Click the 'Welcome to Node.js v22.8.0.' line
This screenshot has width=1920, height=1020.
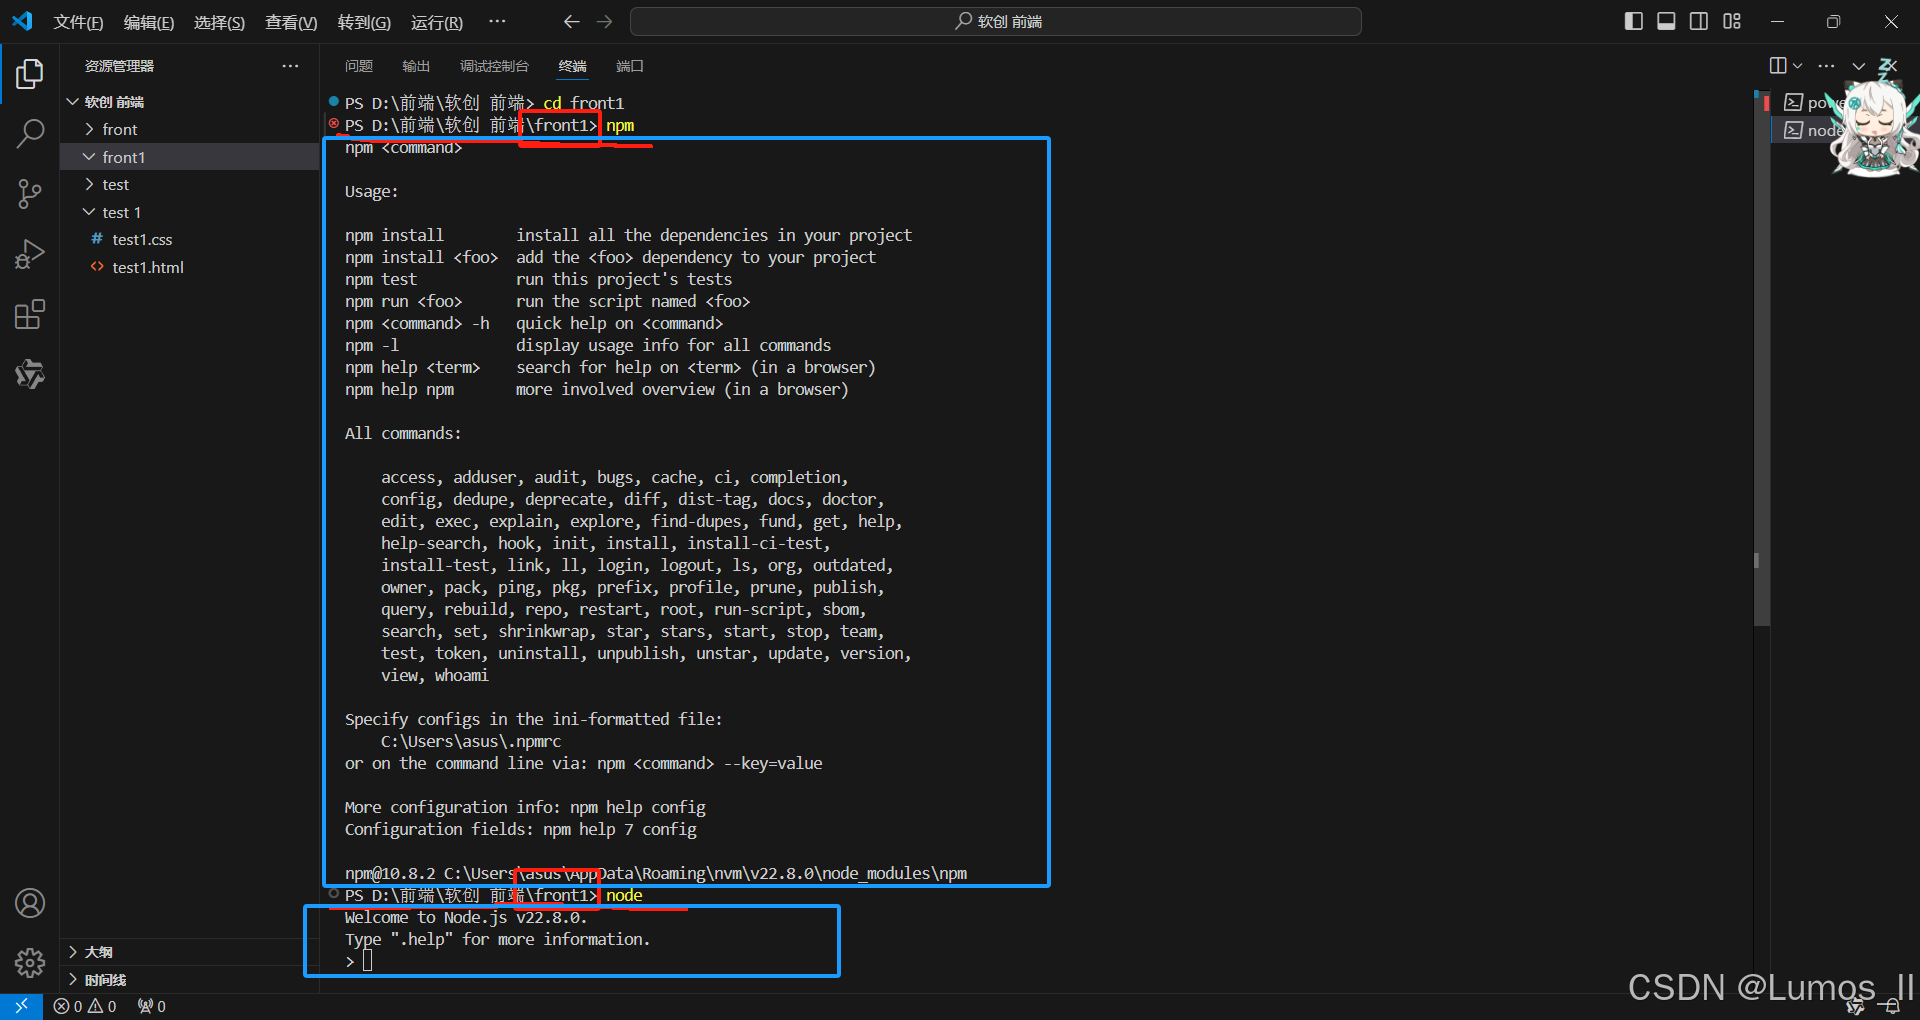click(465, 917)
